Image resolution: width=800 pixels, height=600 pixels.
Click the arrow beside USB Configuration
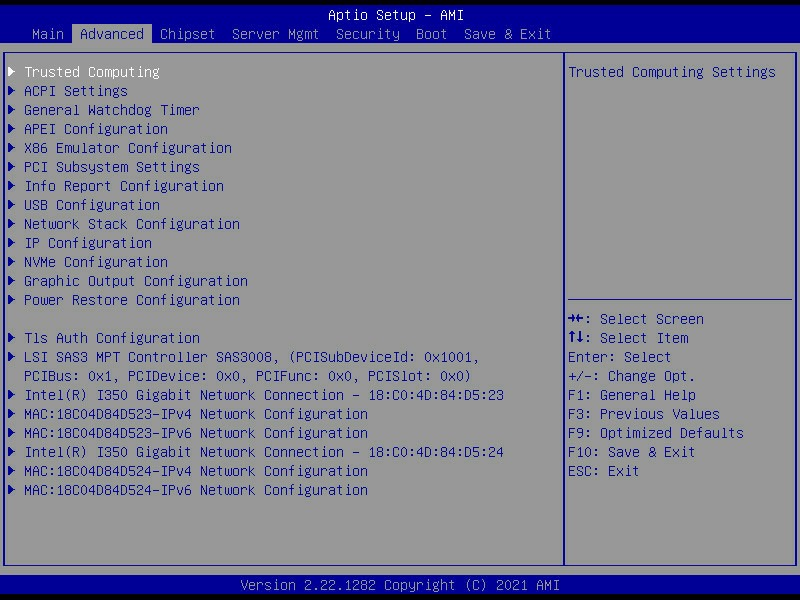(x=12, y=205)
